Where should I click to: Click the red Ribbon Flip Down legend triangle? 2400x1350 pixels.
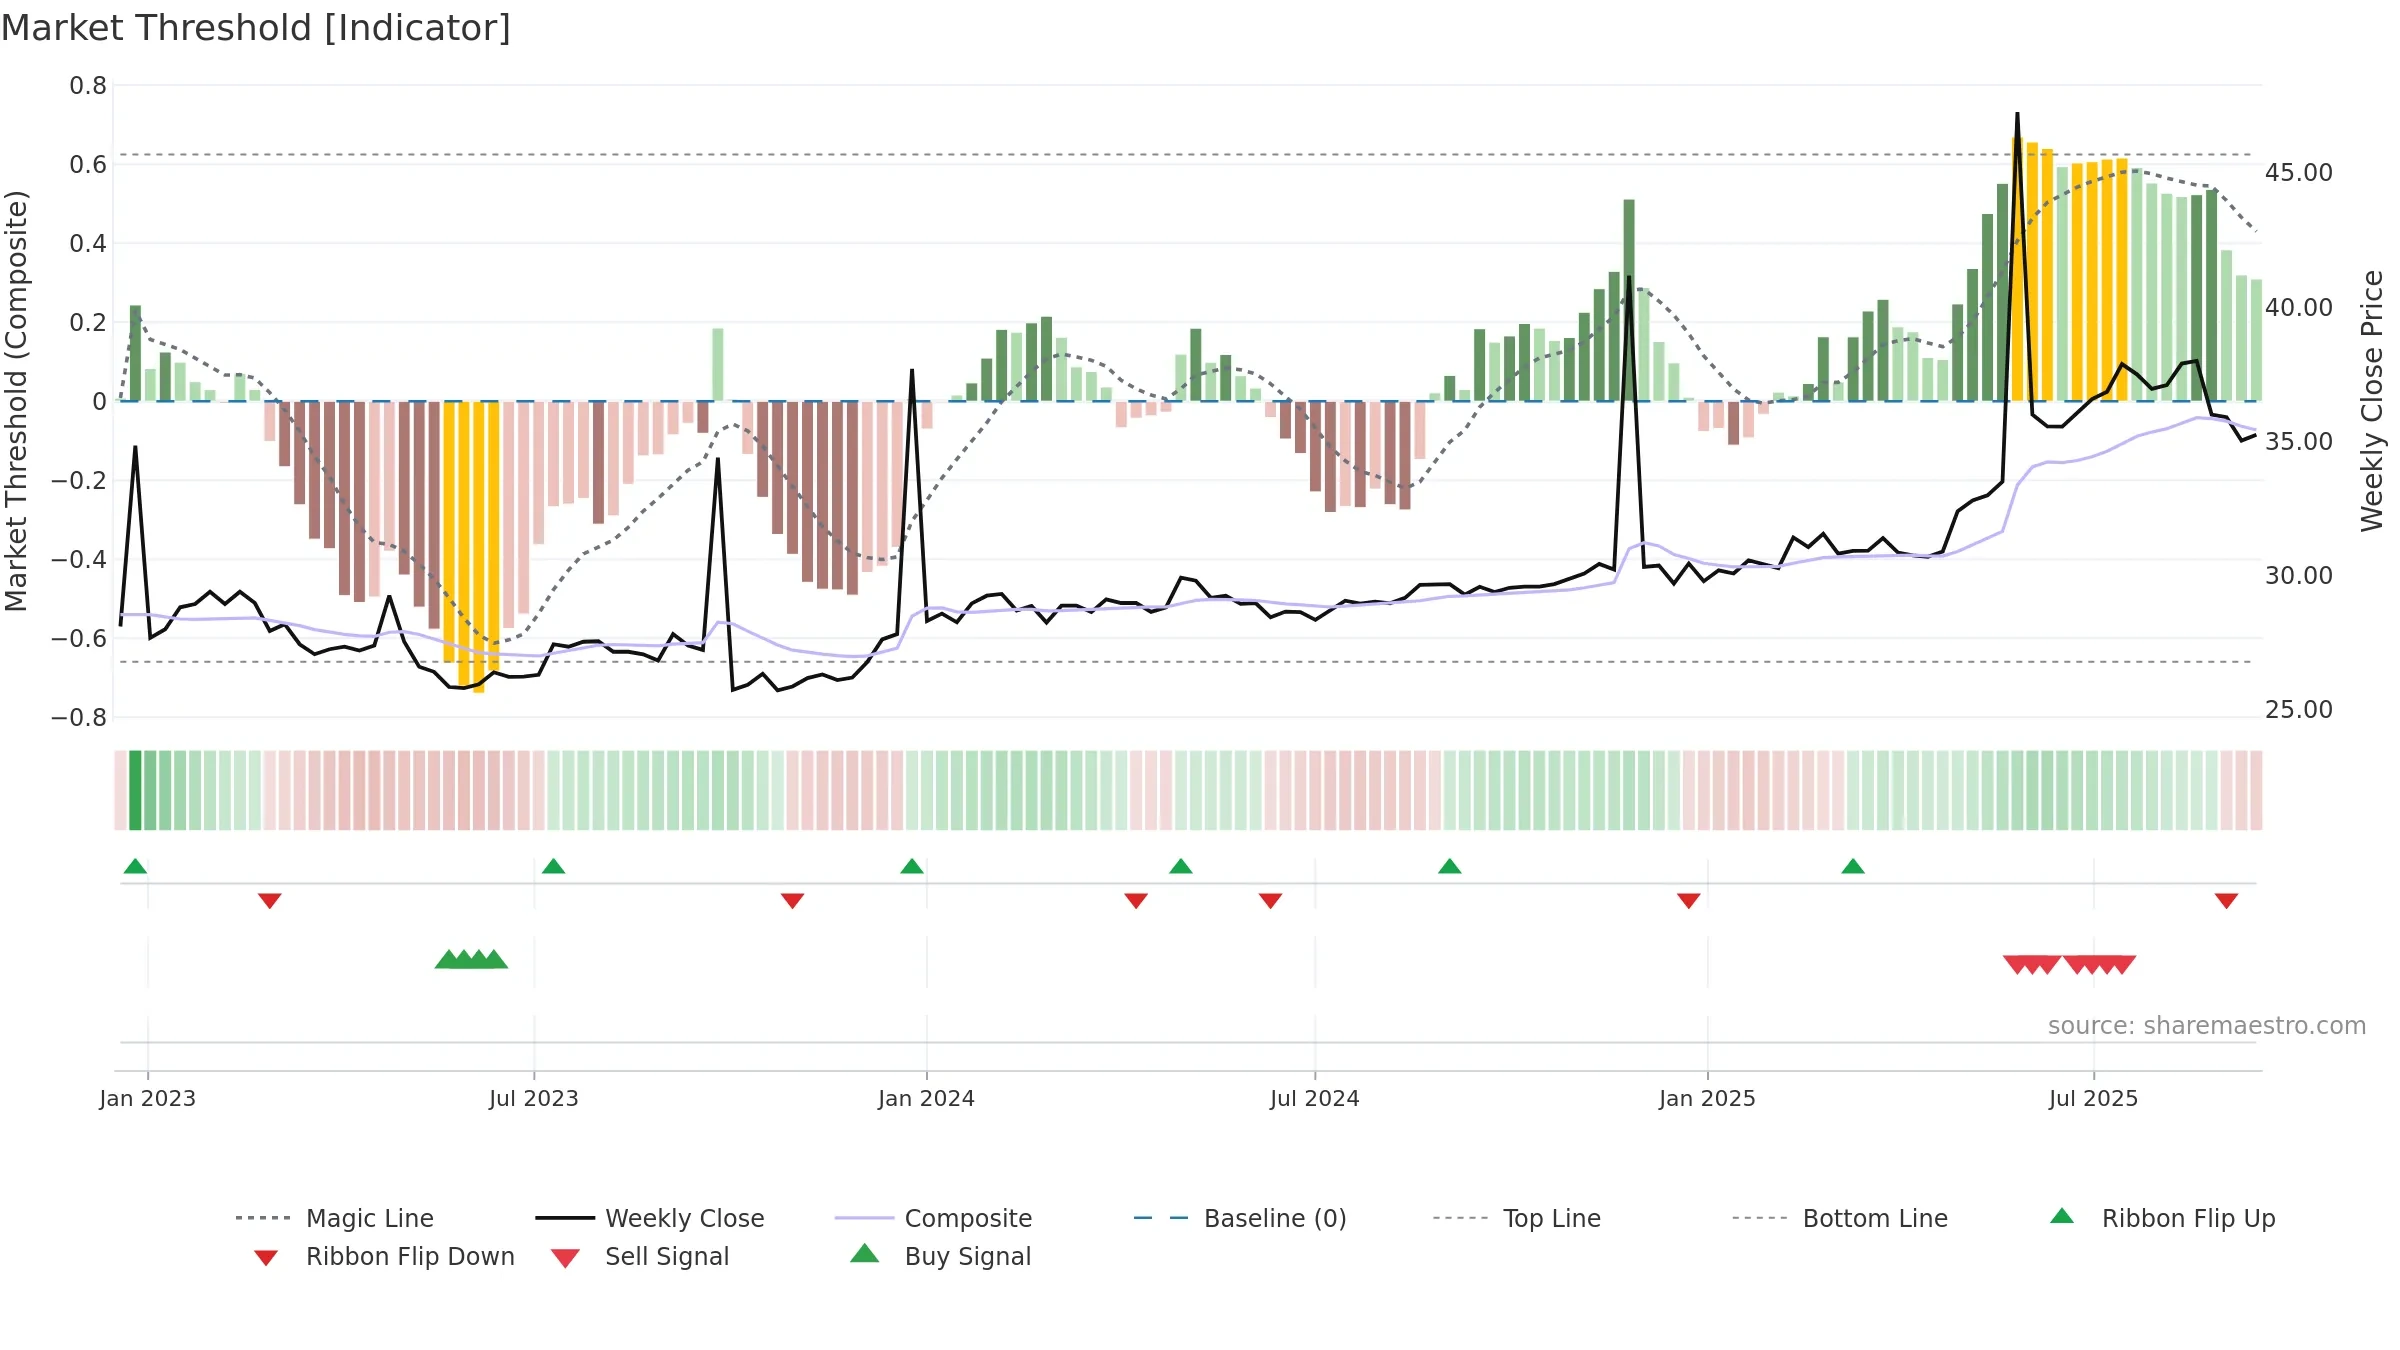click(x=266, y=1257)
